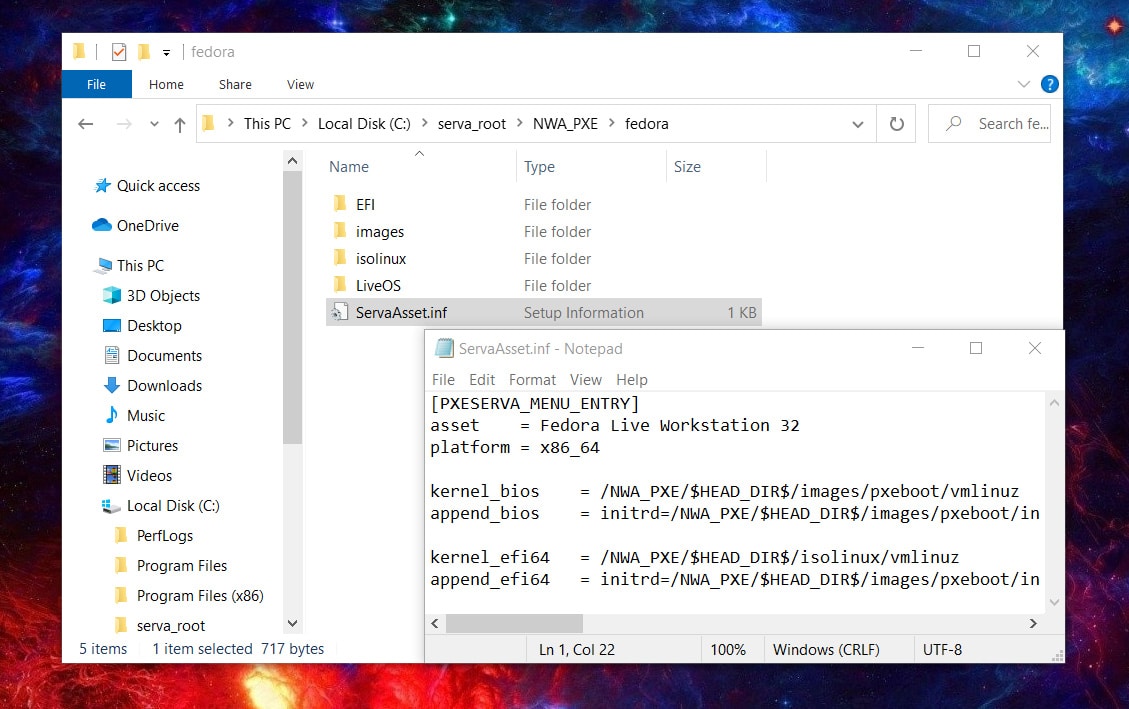1129x709 pixels.
Task: Open Music in navigation pane
Action: 145,415
